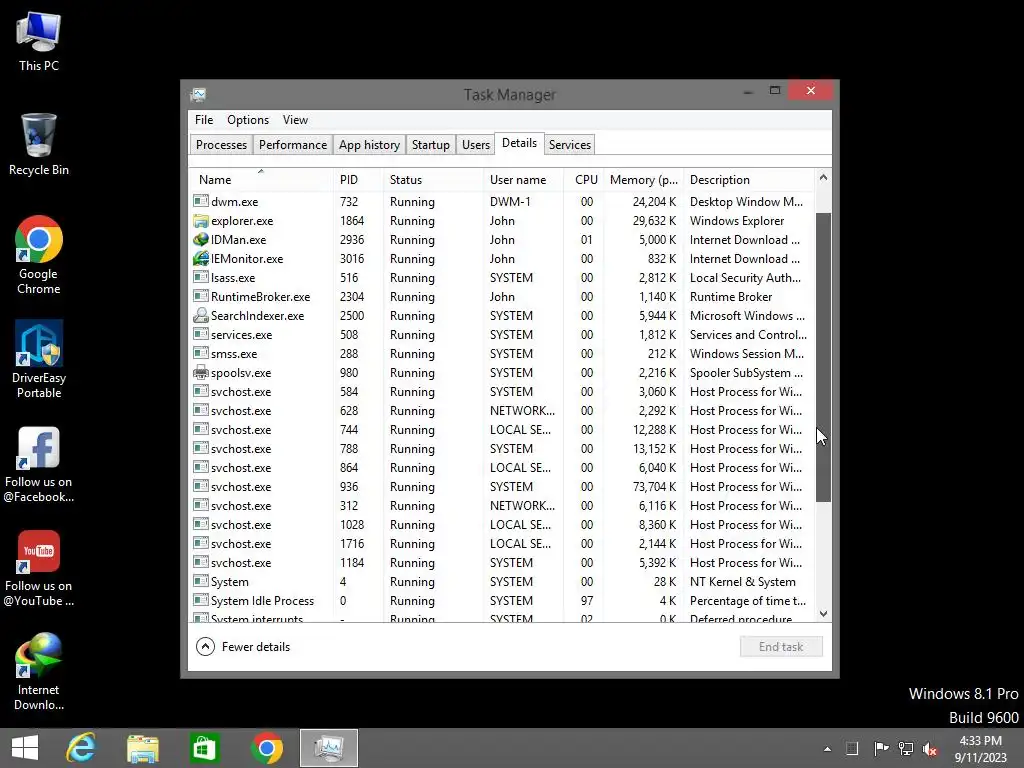The image size is (1024, 768).
Task: Click the scrollbar down arrow
Action: click(x=824, y=613)
